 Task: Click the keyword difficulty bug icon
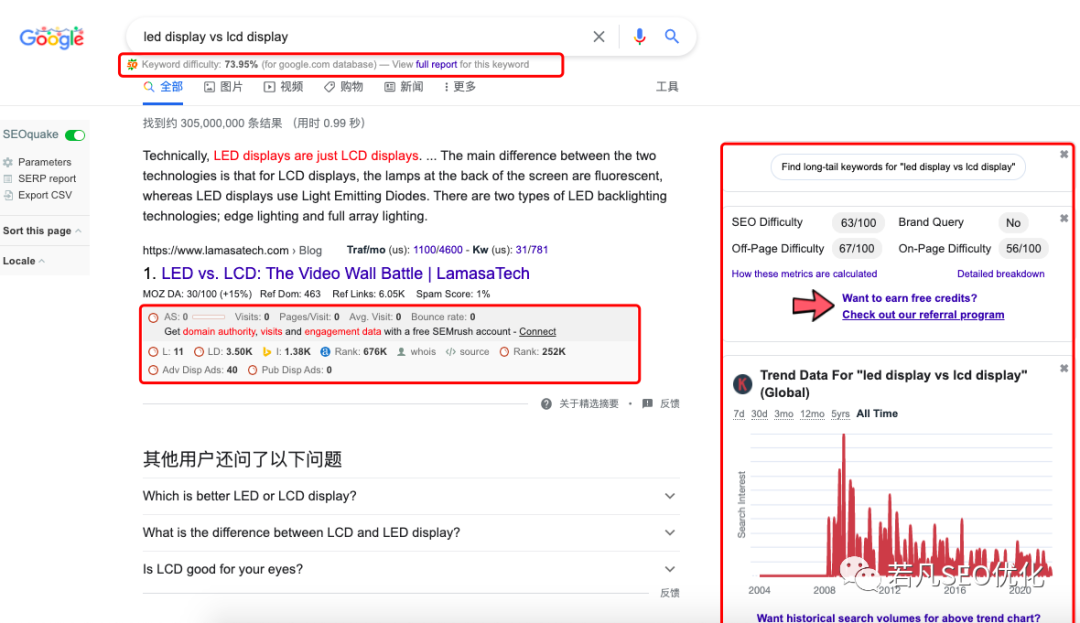click(132, 64)
